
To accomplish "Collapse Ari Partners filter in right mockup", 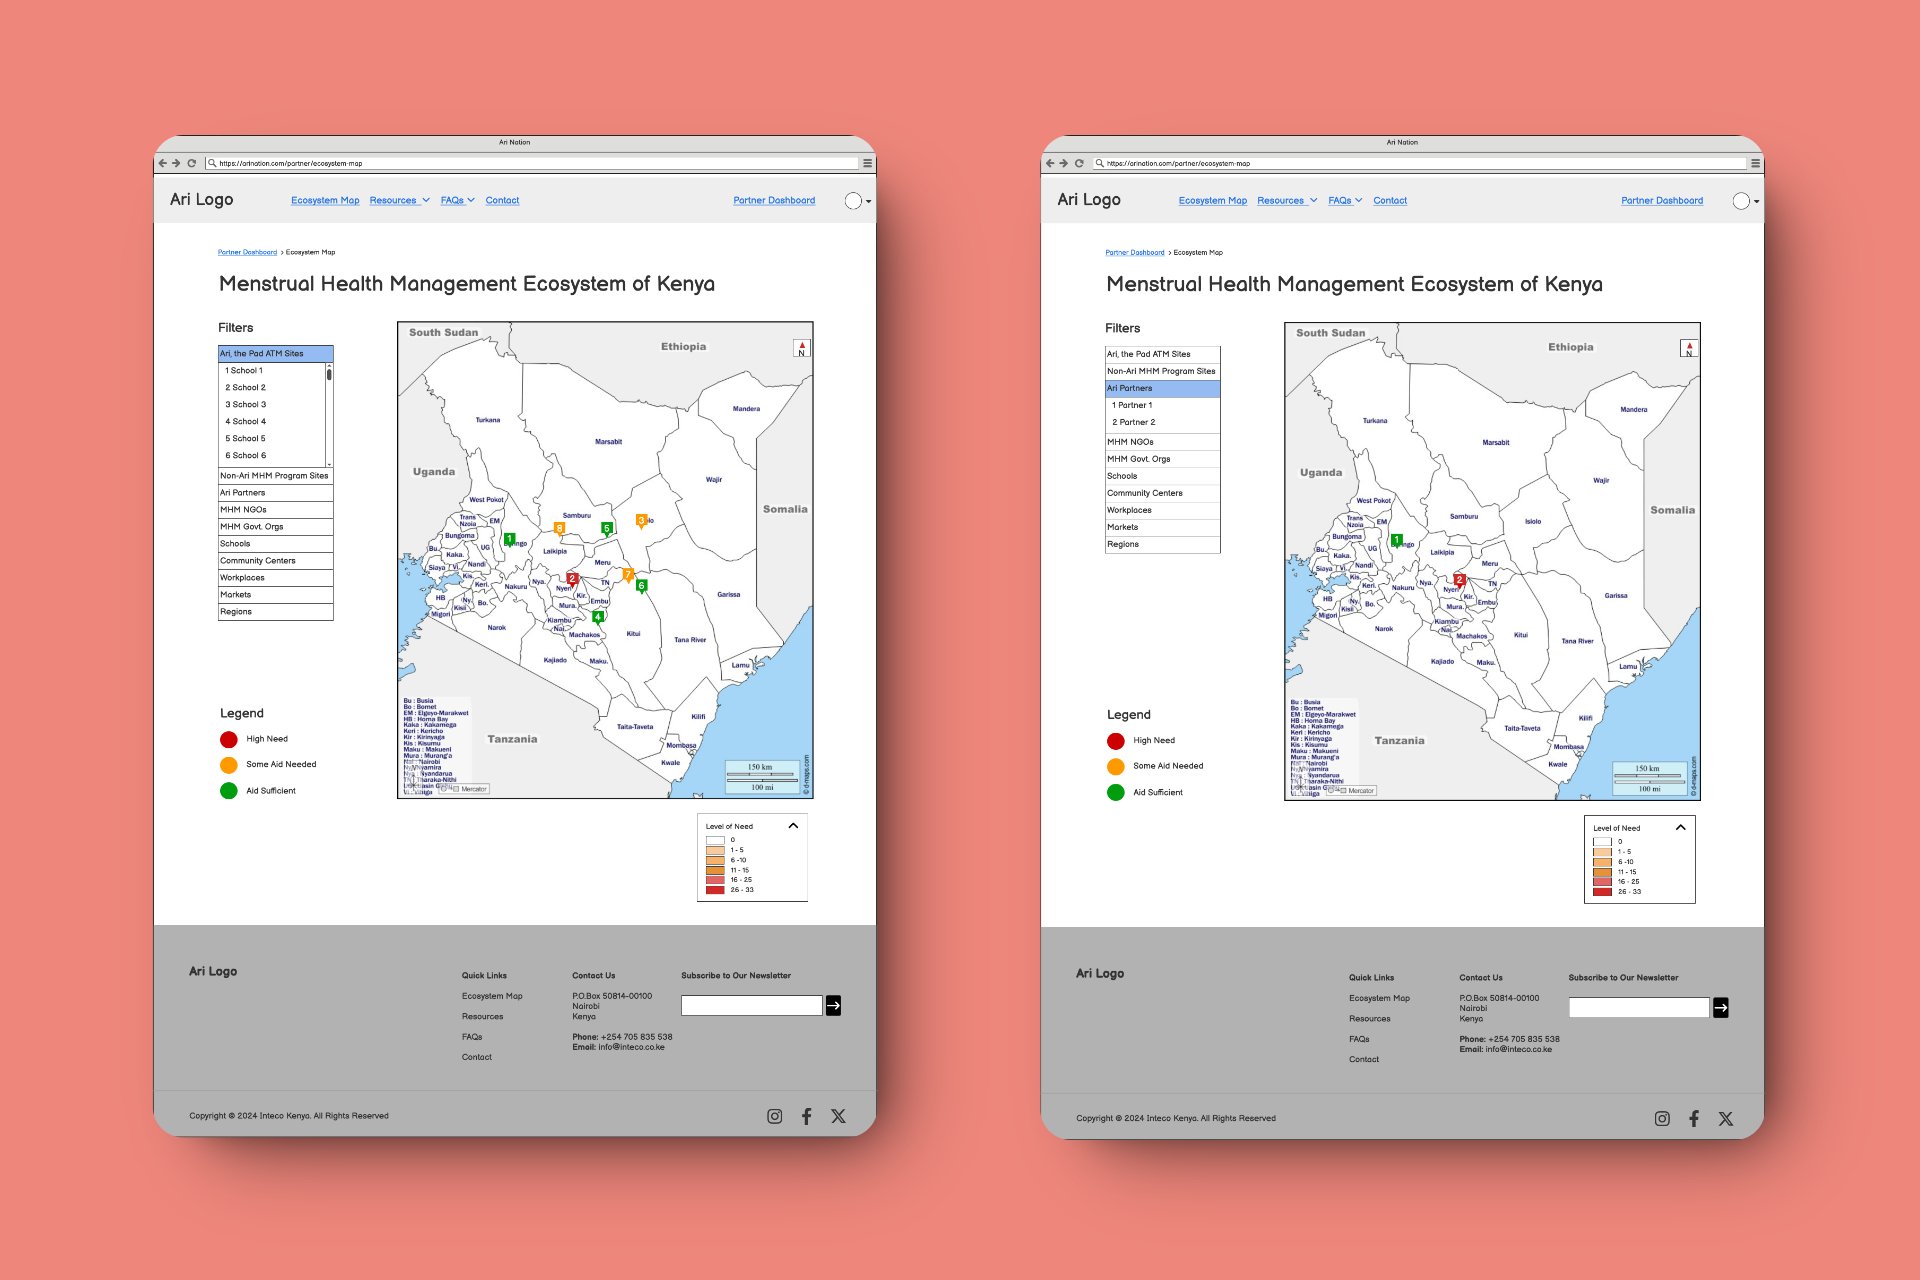I will point(1163,388).
